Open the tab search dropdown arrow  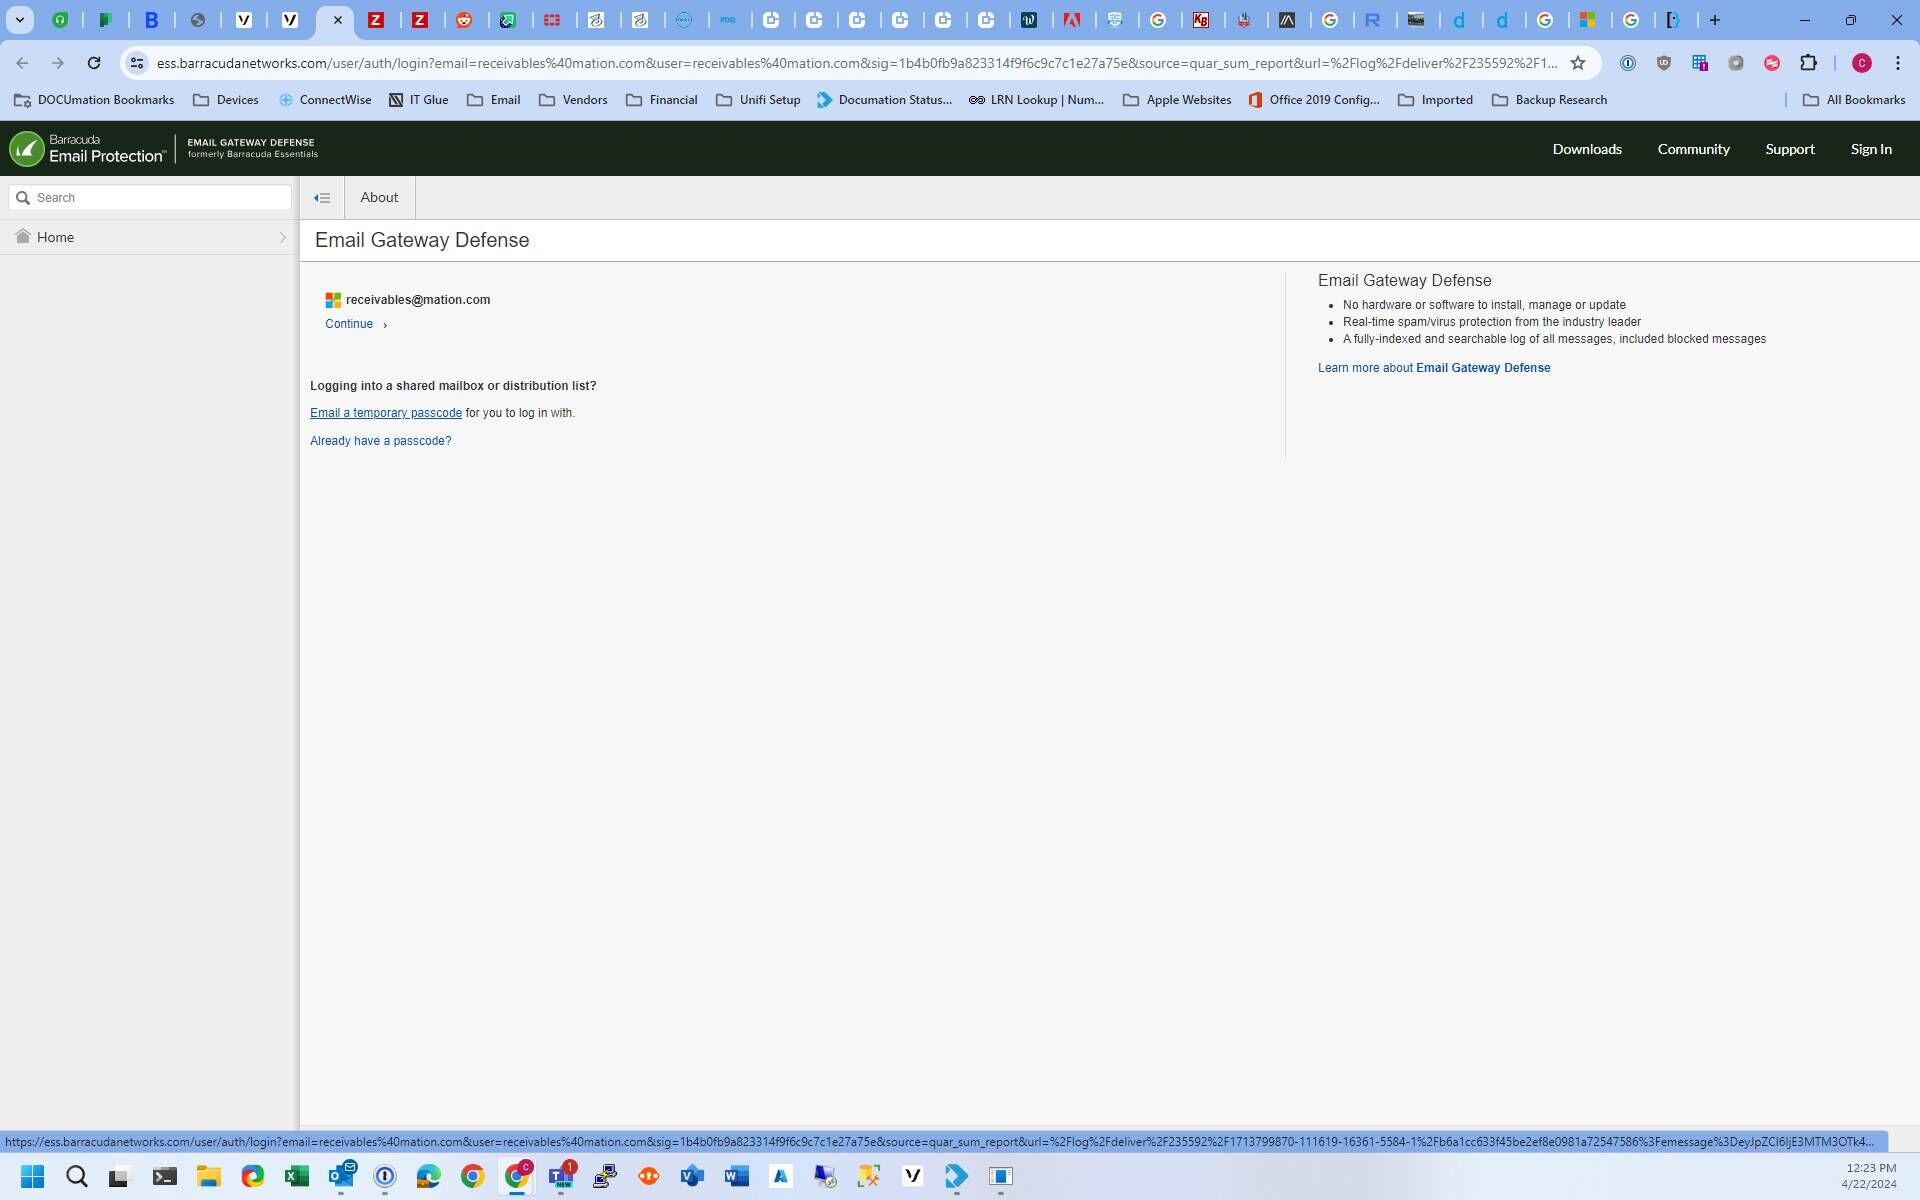(x=19, y=20)
